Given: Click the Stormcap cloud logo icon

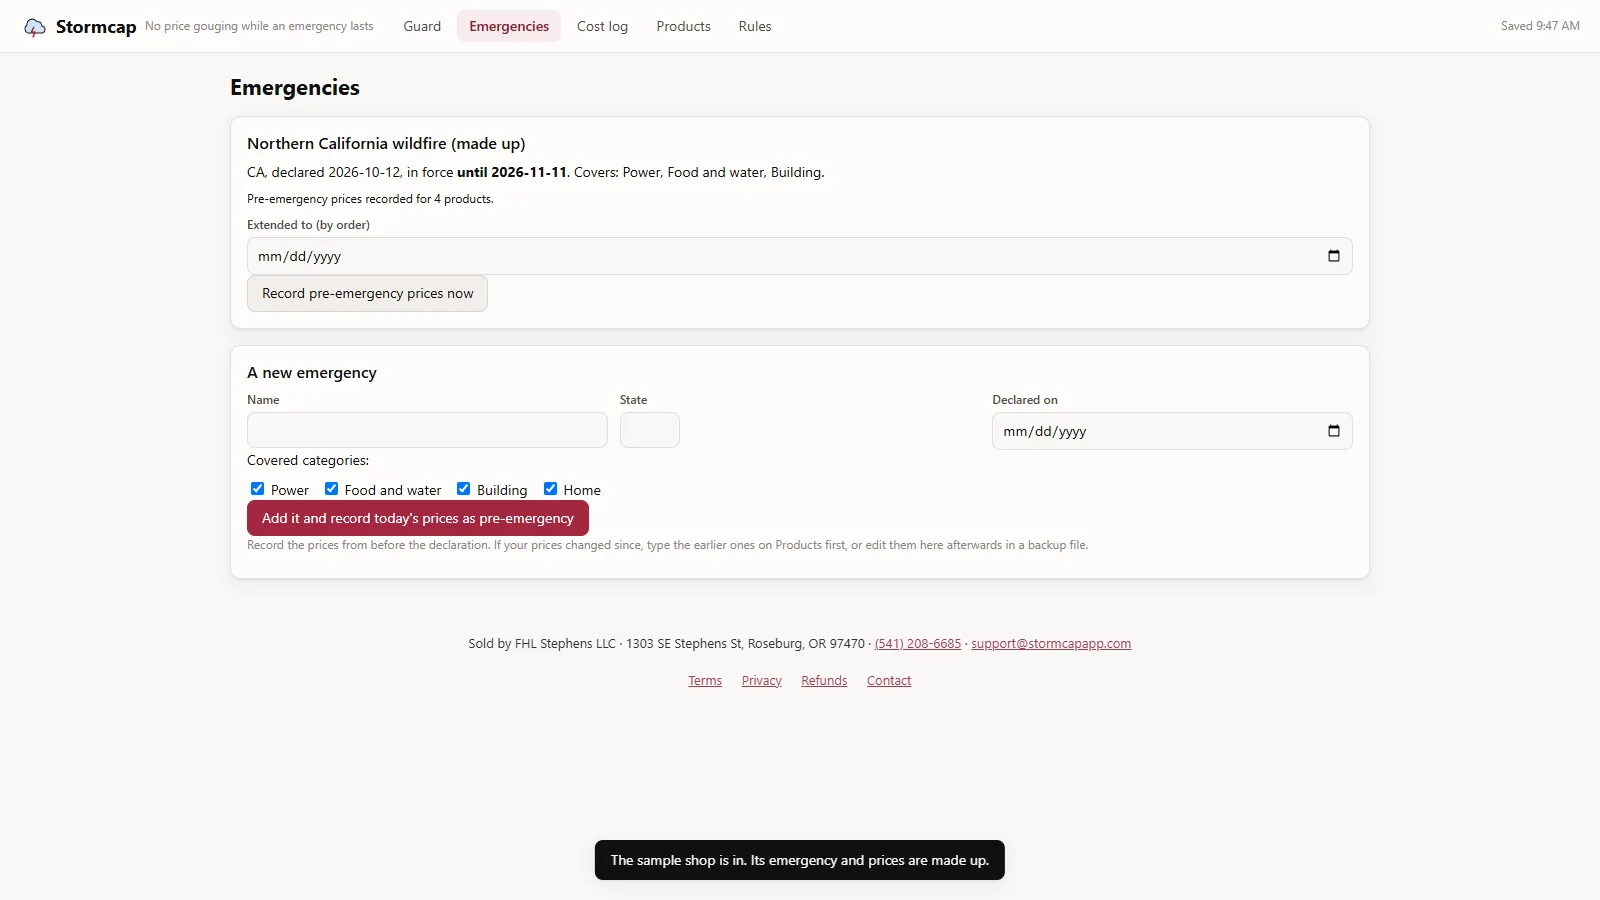Looking at the screenshot, I should pos(35,27).
